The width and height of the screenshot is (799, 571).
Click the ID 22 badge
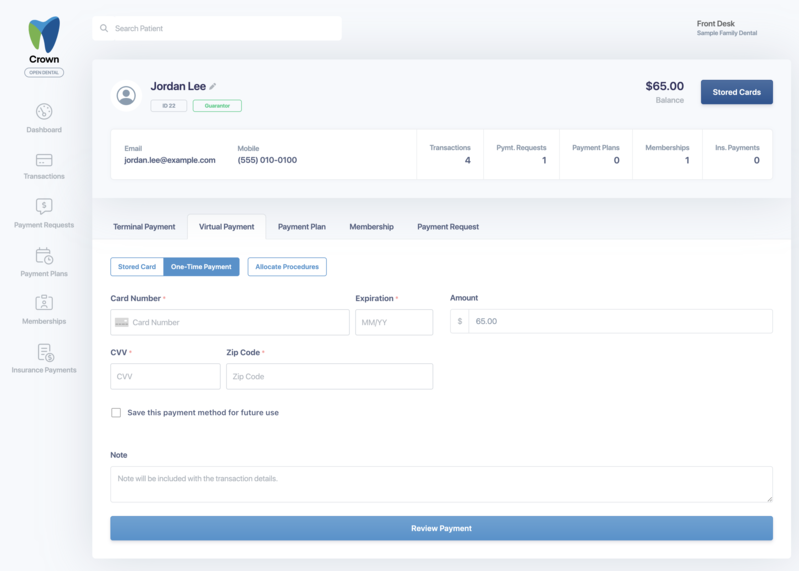point(169,106)
